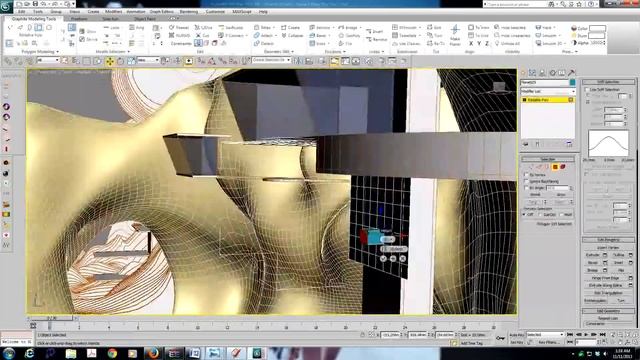Click Extrude Along Spline button
Viewport: 640px width, 360px height.
coord(605,285)
